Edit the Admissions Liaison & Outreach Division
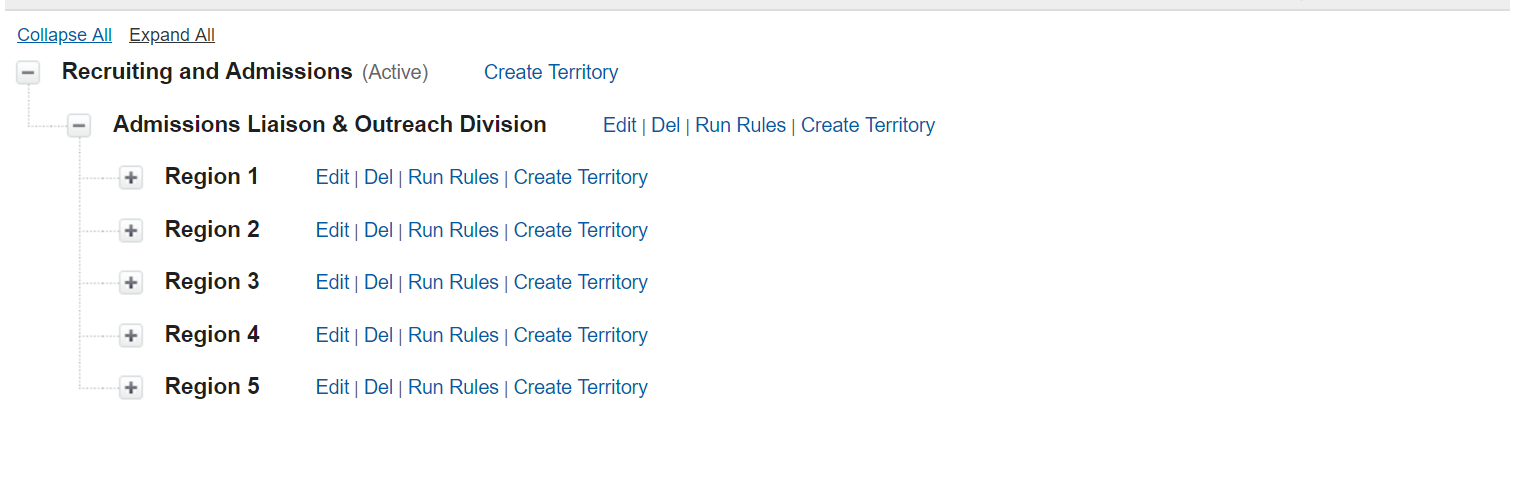 click(619, 125)
